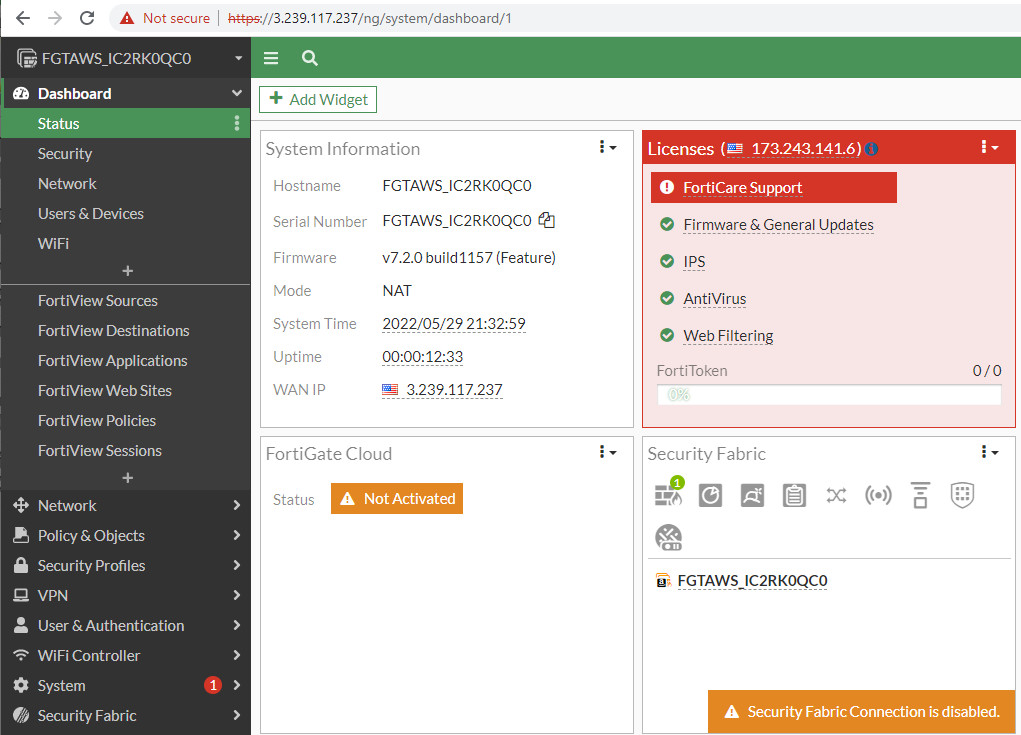Viewport: 1021px width, 735px height.
Task: Expand Security Profiles menu
Action: 126,565
